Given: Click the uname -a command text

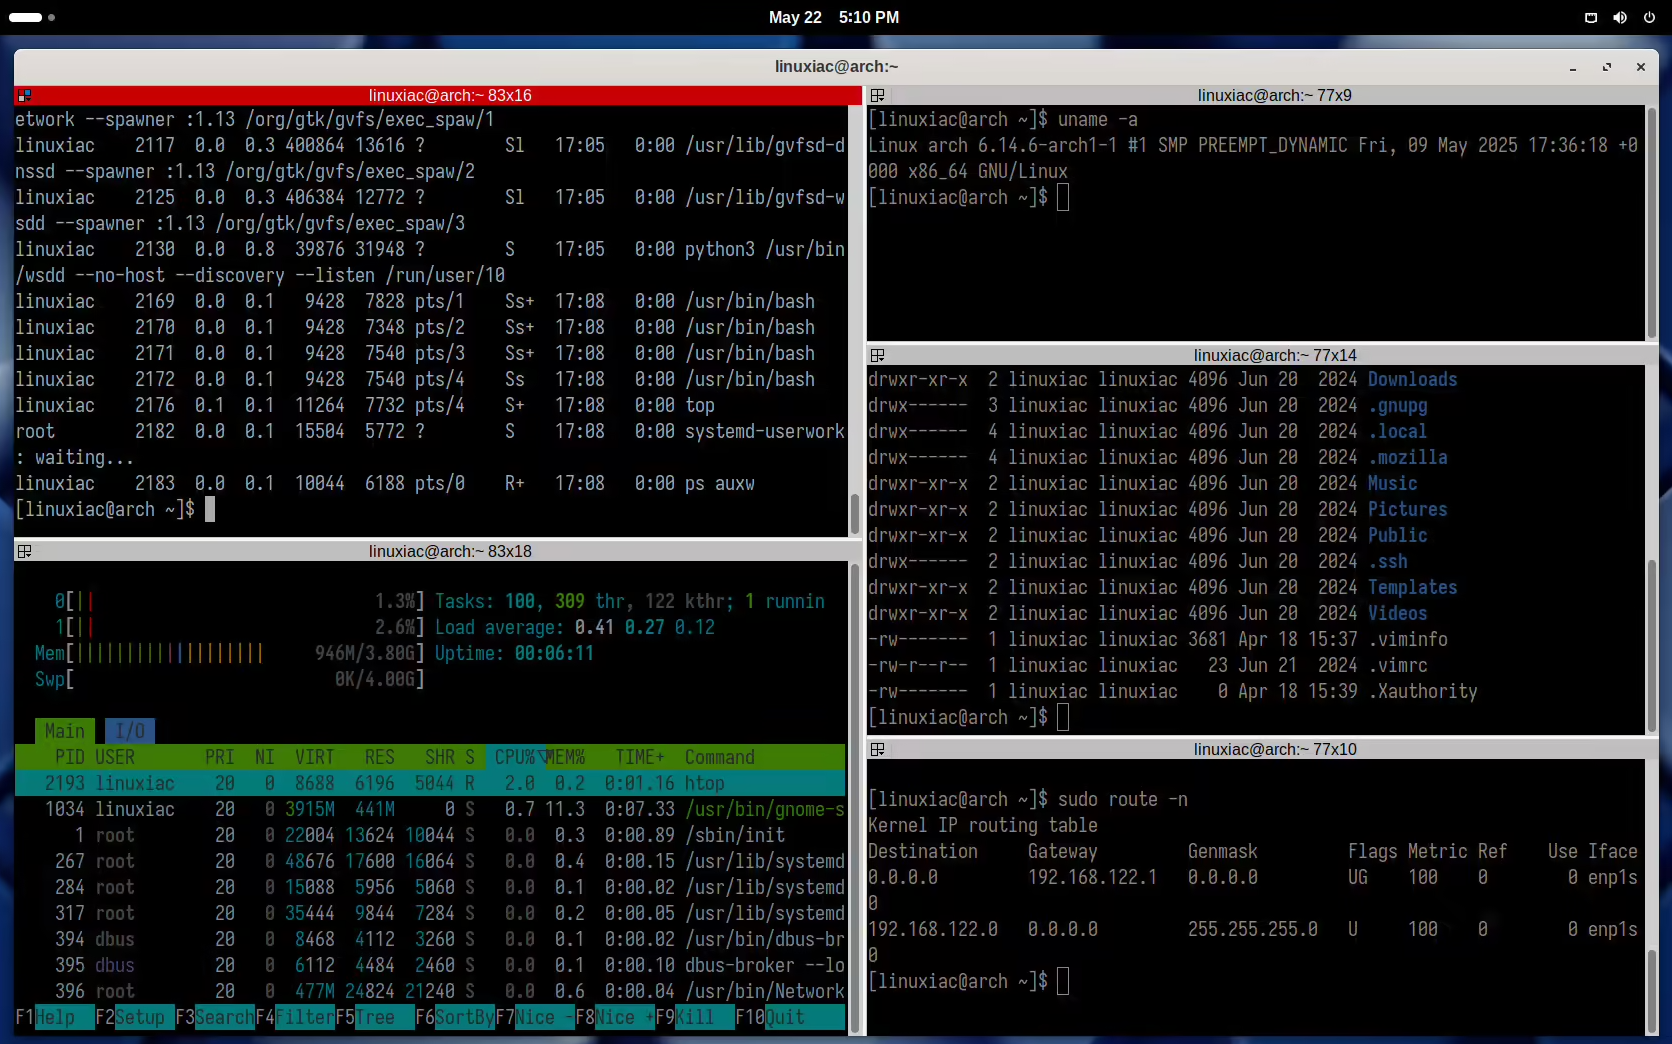Looking at the screenshot, I should pos(1098,119).
